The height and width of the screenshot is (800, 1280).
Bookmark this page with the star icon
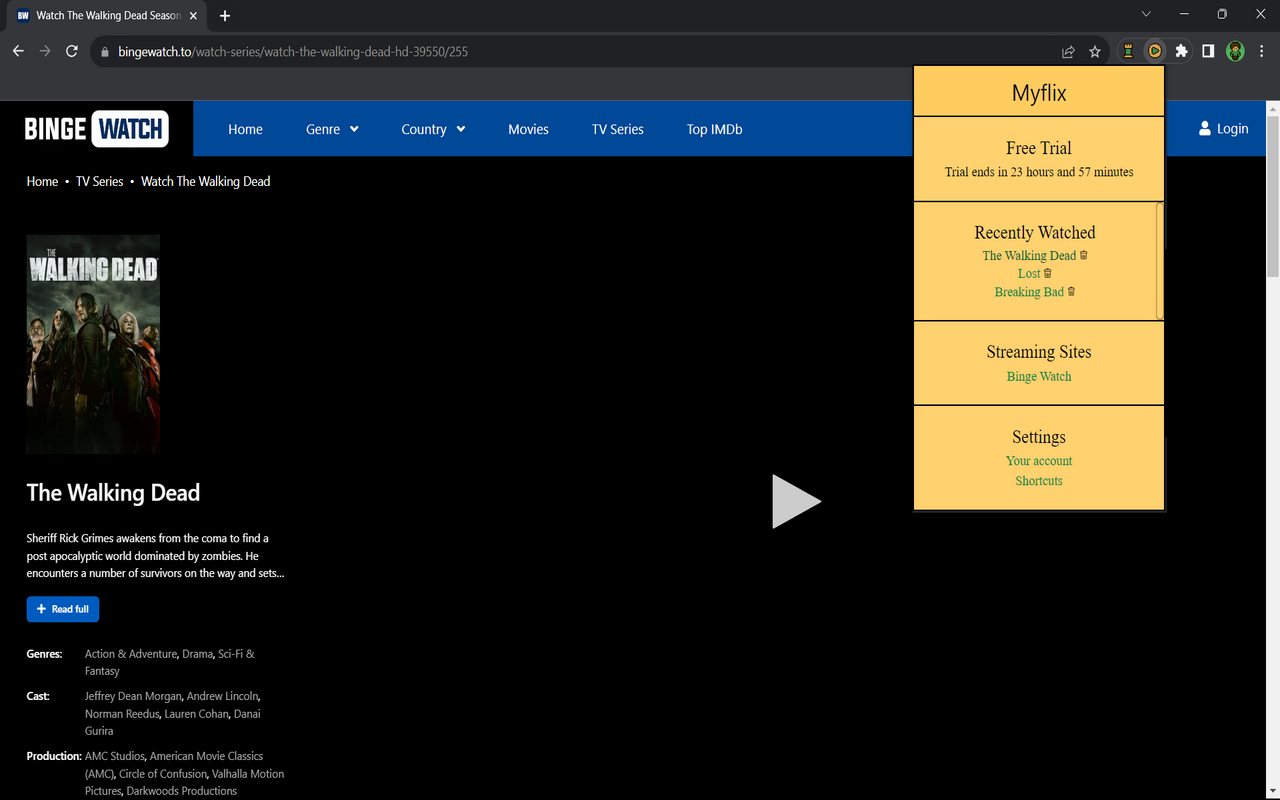pos(1095,51)
